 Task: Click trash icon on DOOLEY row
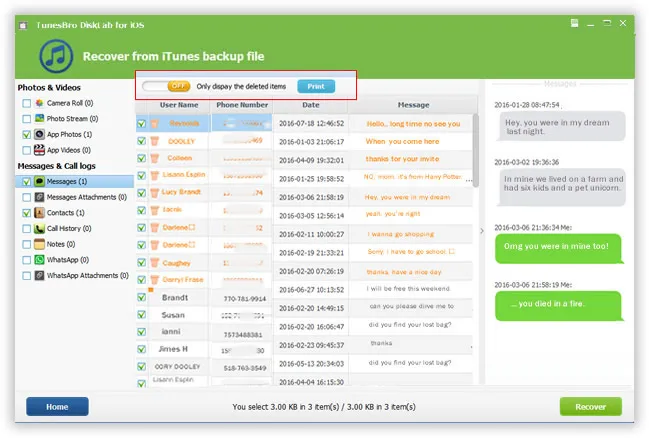pos(155,141)
